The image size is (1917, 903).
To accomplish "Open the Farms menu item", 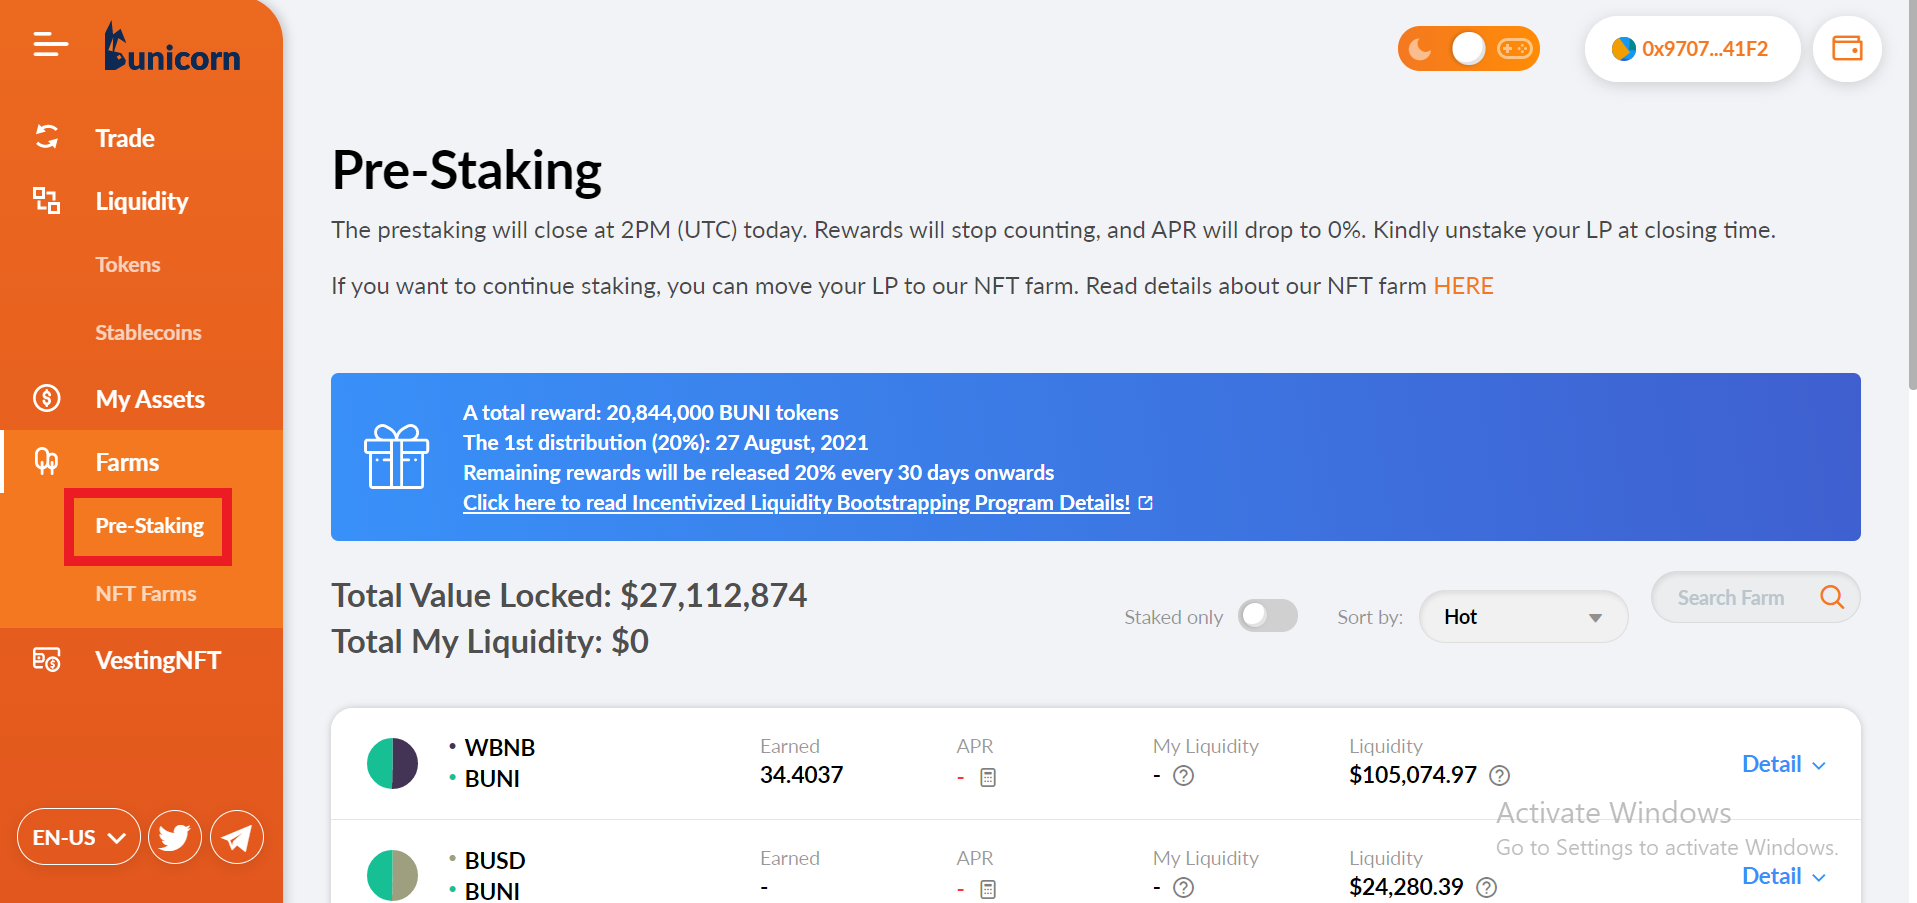I will [x=127, y=462].
